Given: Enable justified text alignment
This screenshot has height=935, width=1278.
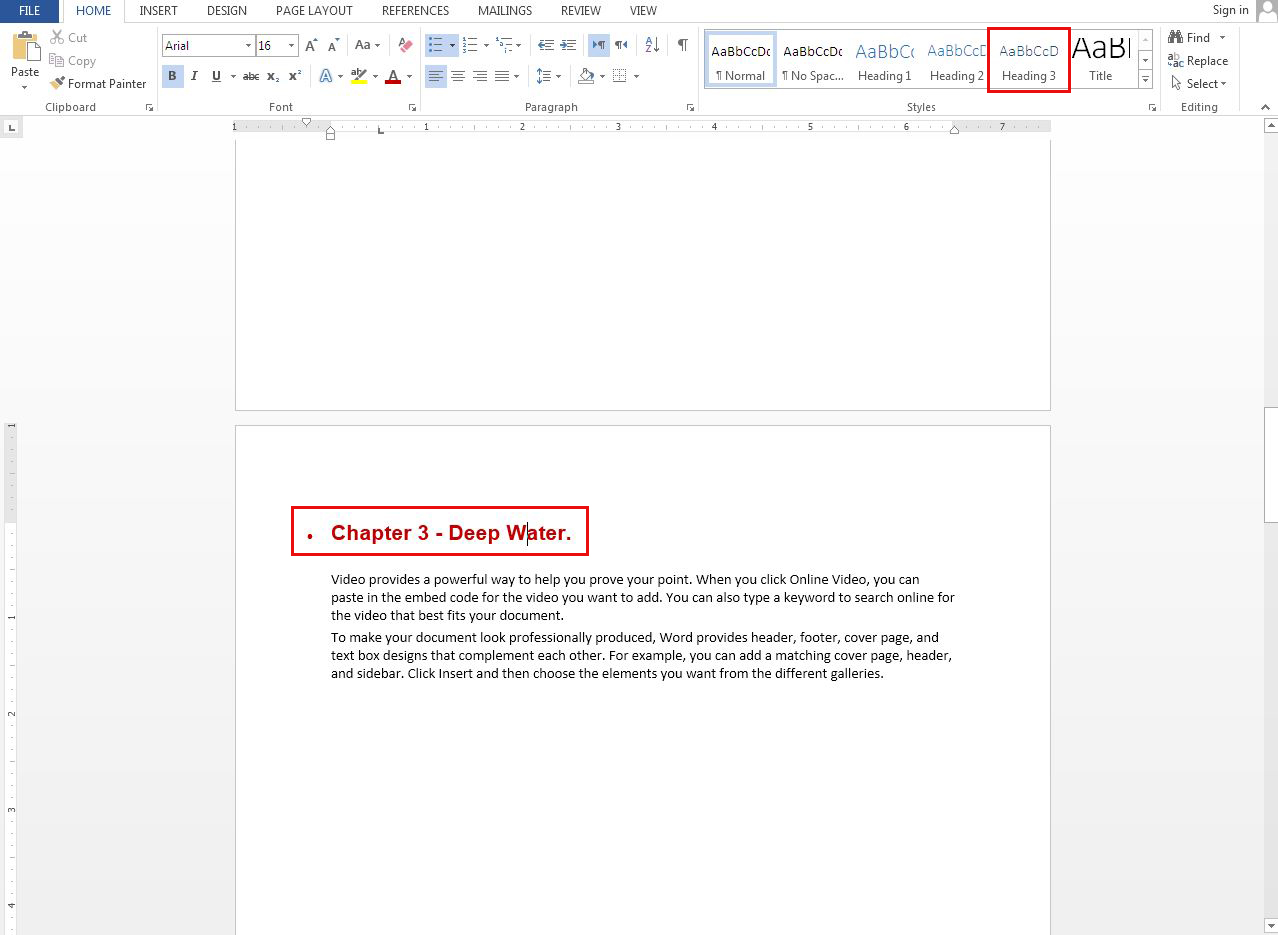Looking at the screenshot, I should [x=502, y=76].
